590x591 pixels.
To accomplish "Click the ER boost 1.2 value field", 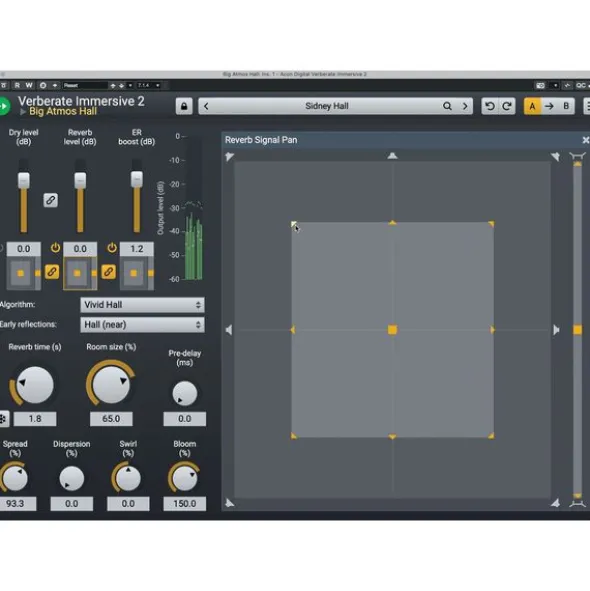I will 136,249.
